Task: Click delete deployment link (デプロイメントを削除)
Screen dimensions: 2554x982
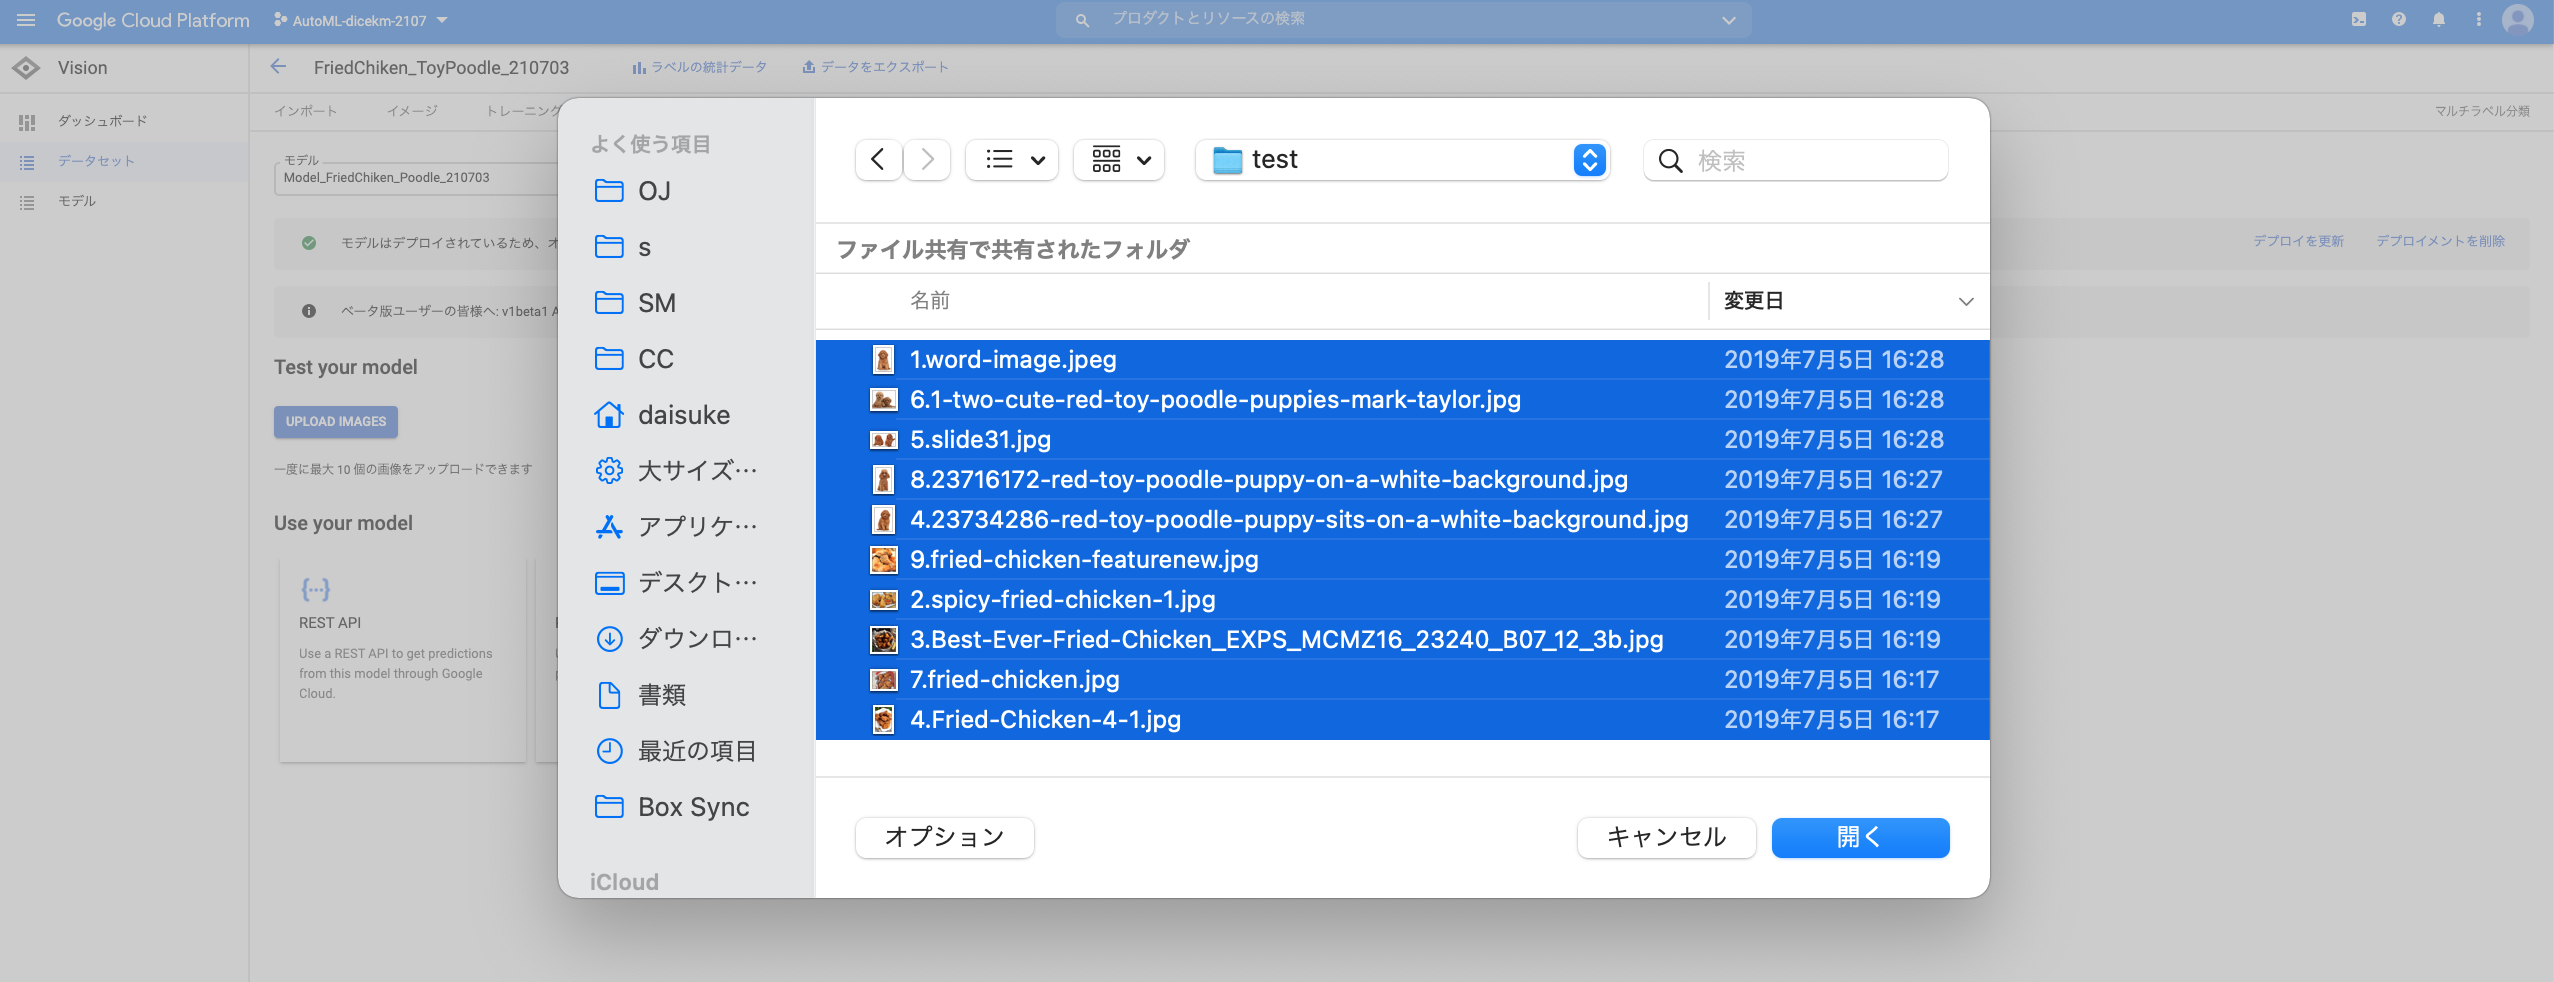Action: [2440, 241]
